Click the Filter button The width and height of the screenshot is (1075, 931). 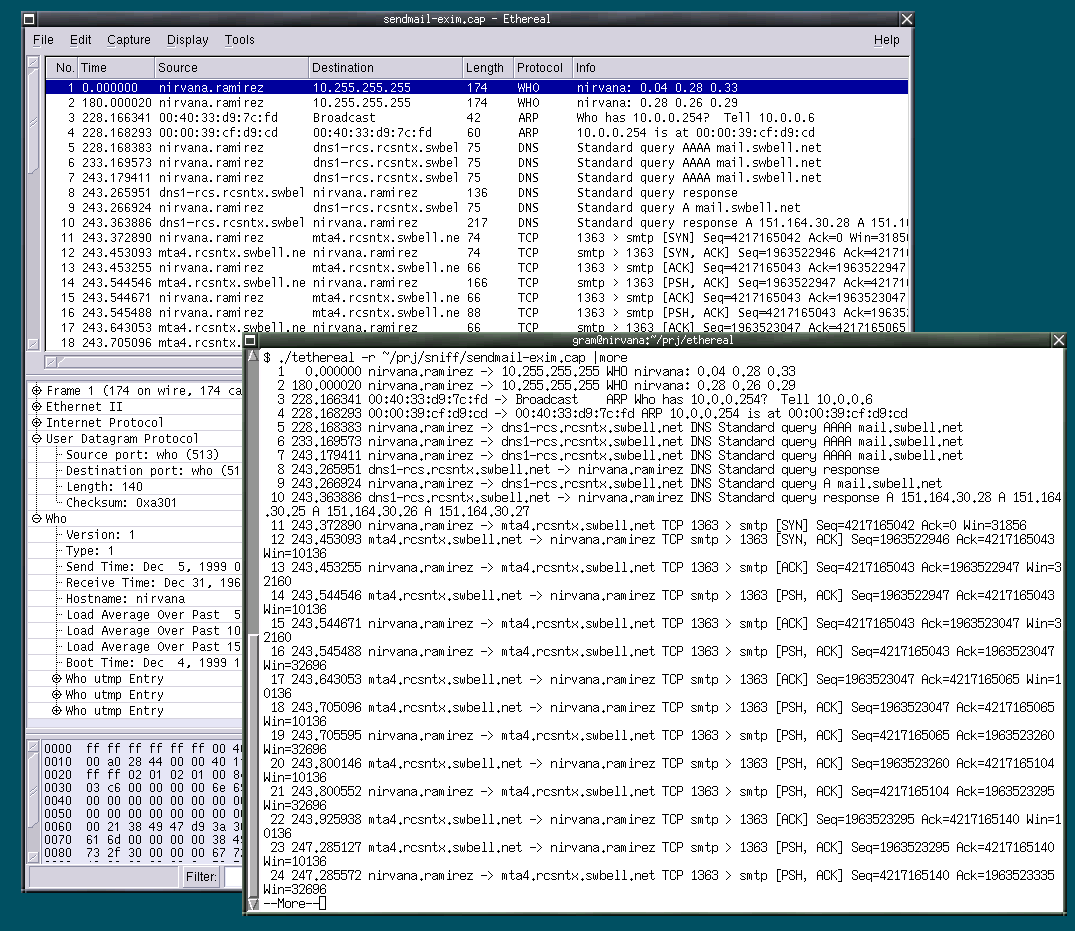pyautogui.click(x=201, y=876)
